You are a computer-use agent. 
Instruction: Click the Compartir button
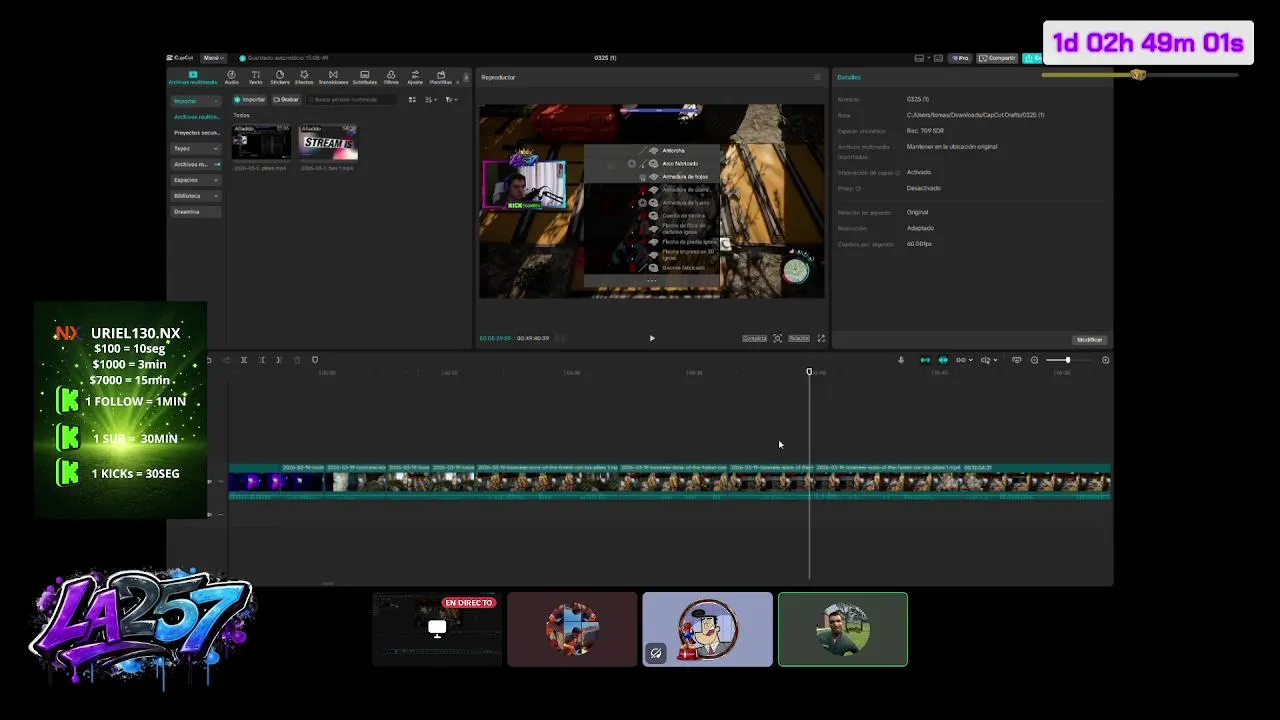coord(997,58)
